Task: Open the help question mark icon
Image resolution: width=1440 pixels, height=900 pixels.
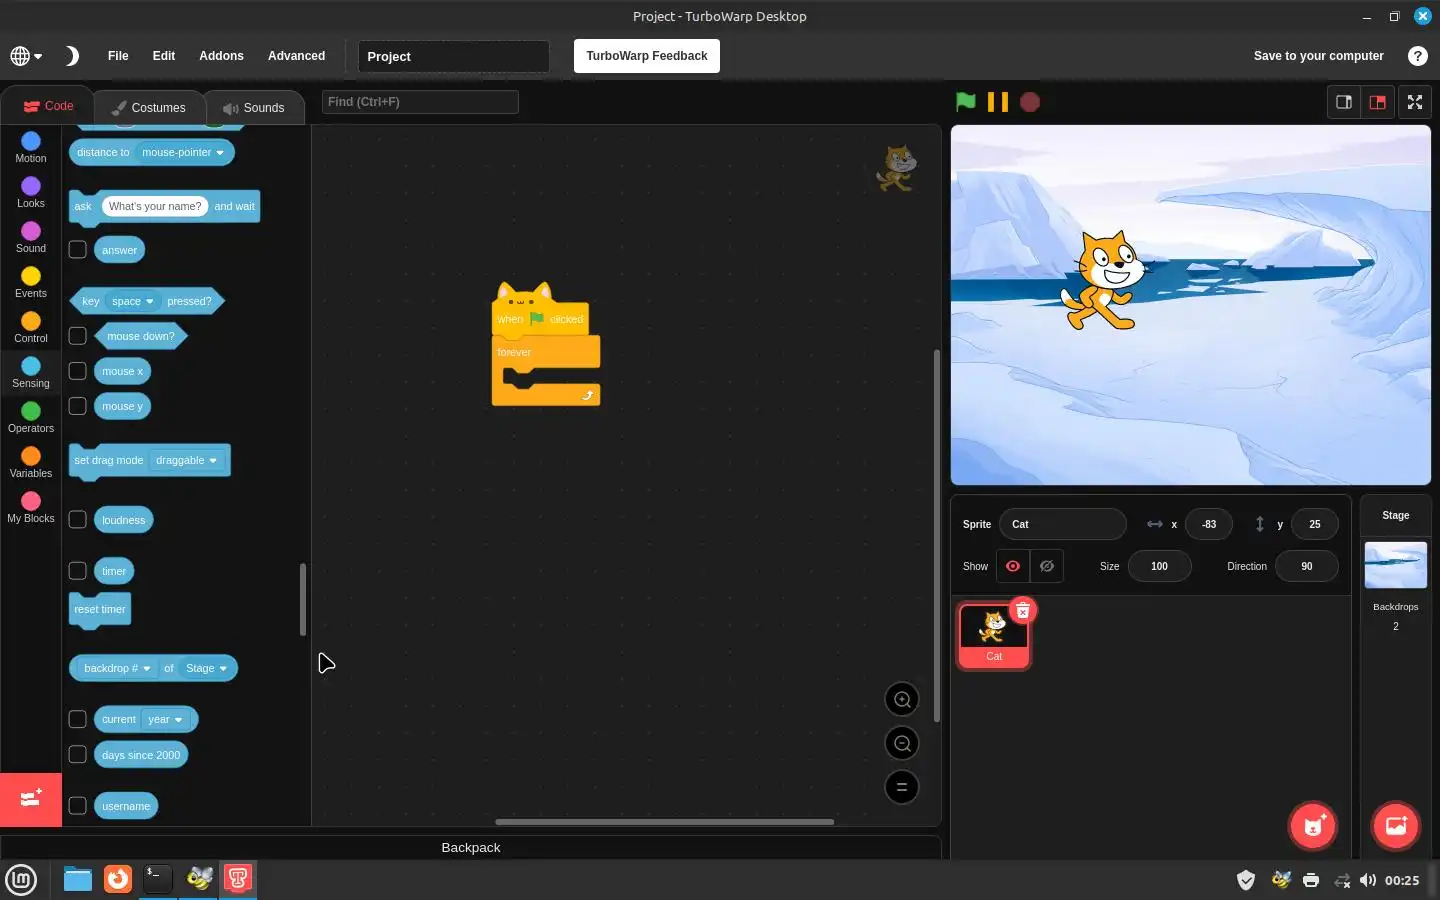Action: (x=1417, y=56)
